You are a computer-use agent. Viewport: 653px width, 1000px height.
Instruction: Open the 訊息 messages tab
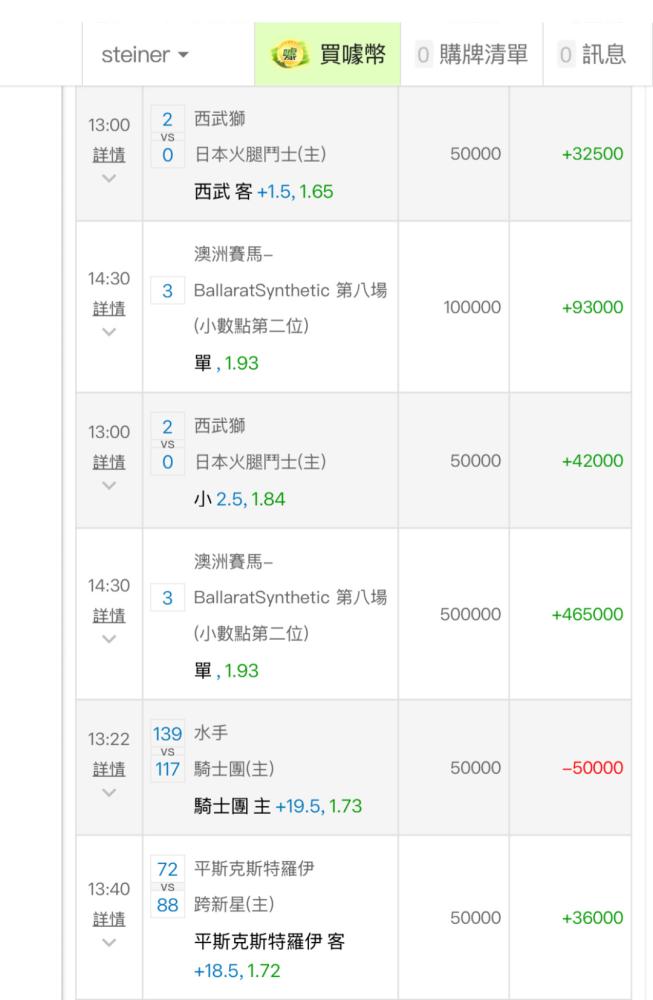pyautogui.click(x=592, y=55)
